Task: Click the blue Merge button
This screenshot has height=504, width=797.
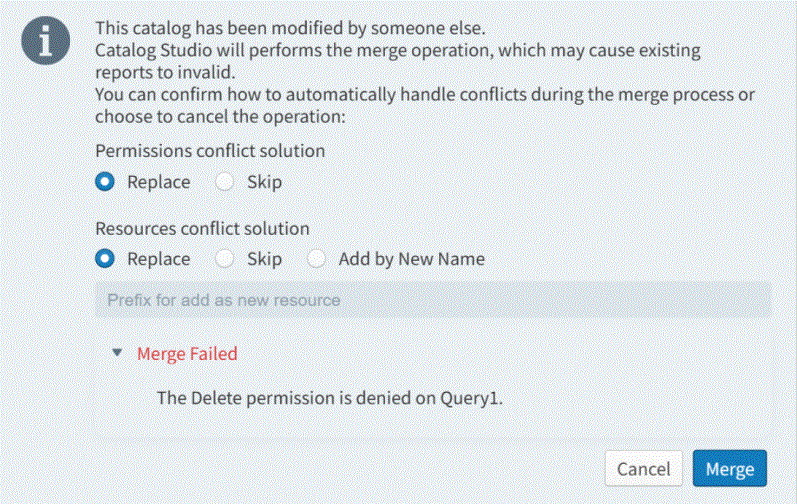Action: click(729, 468)
